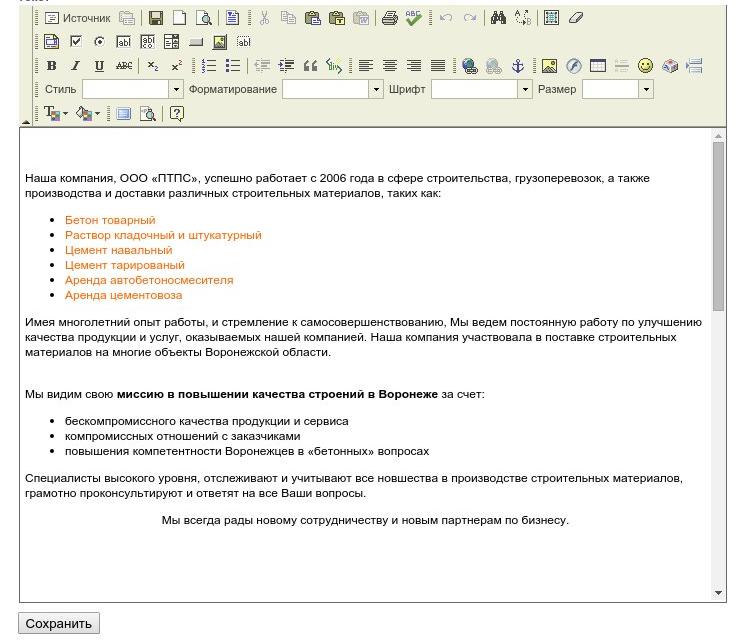Remove formatting with eraser icon
This screenshot has height=644, width=742.
click(575, 18)
